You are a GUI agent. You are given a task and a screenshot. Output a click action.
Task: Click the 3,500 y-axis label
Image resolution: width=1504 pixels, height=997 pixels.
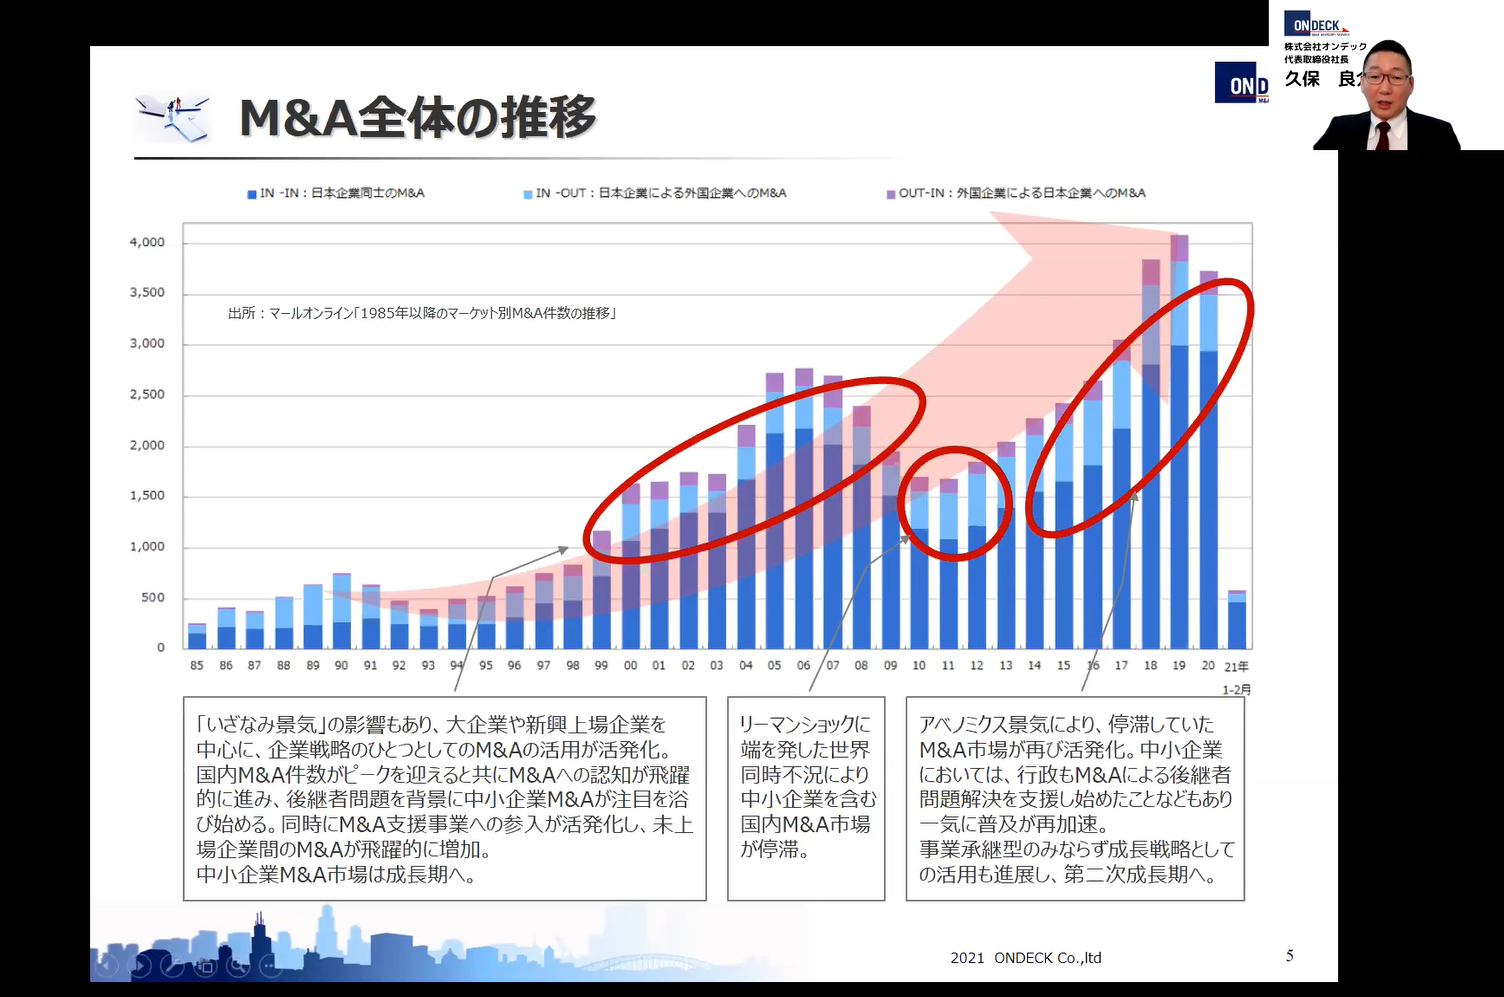coord(147,293)
